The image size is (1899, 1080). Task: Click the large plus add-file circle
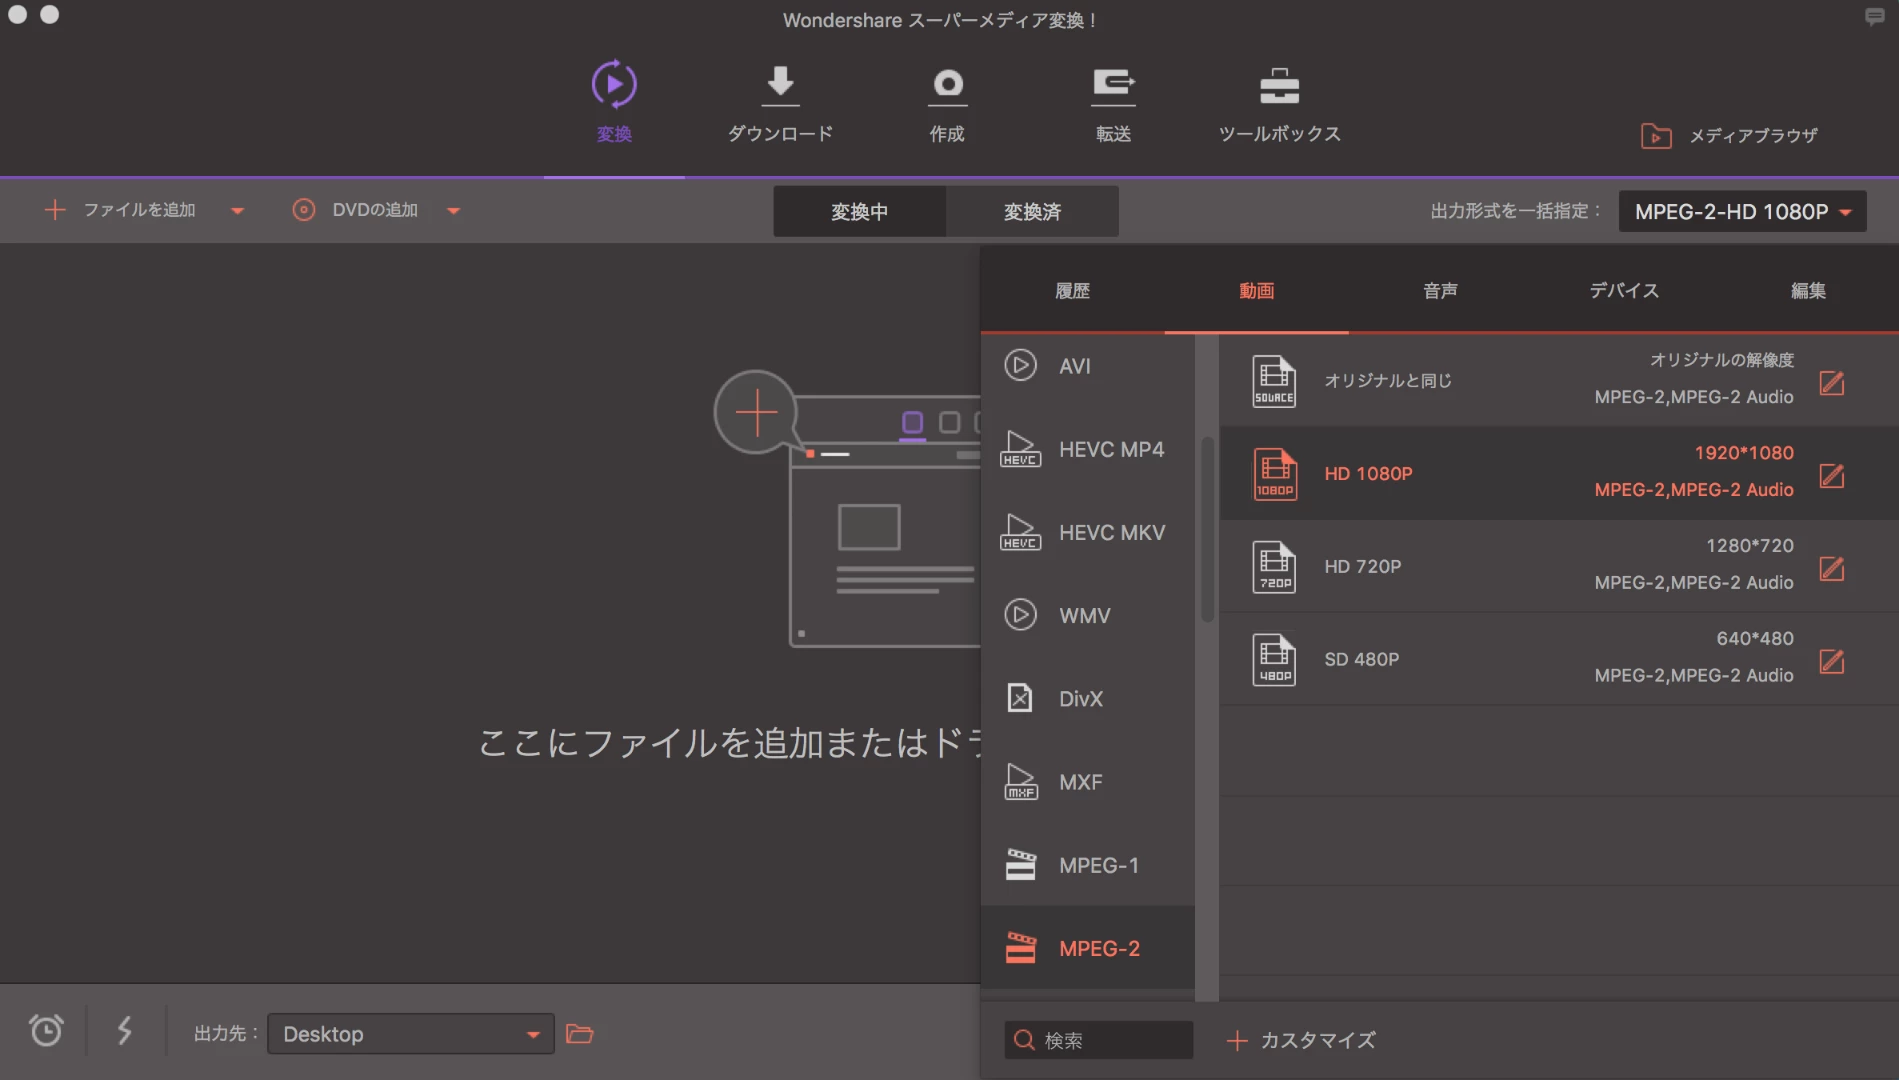tap(756, 412)
